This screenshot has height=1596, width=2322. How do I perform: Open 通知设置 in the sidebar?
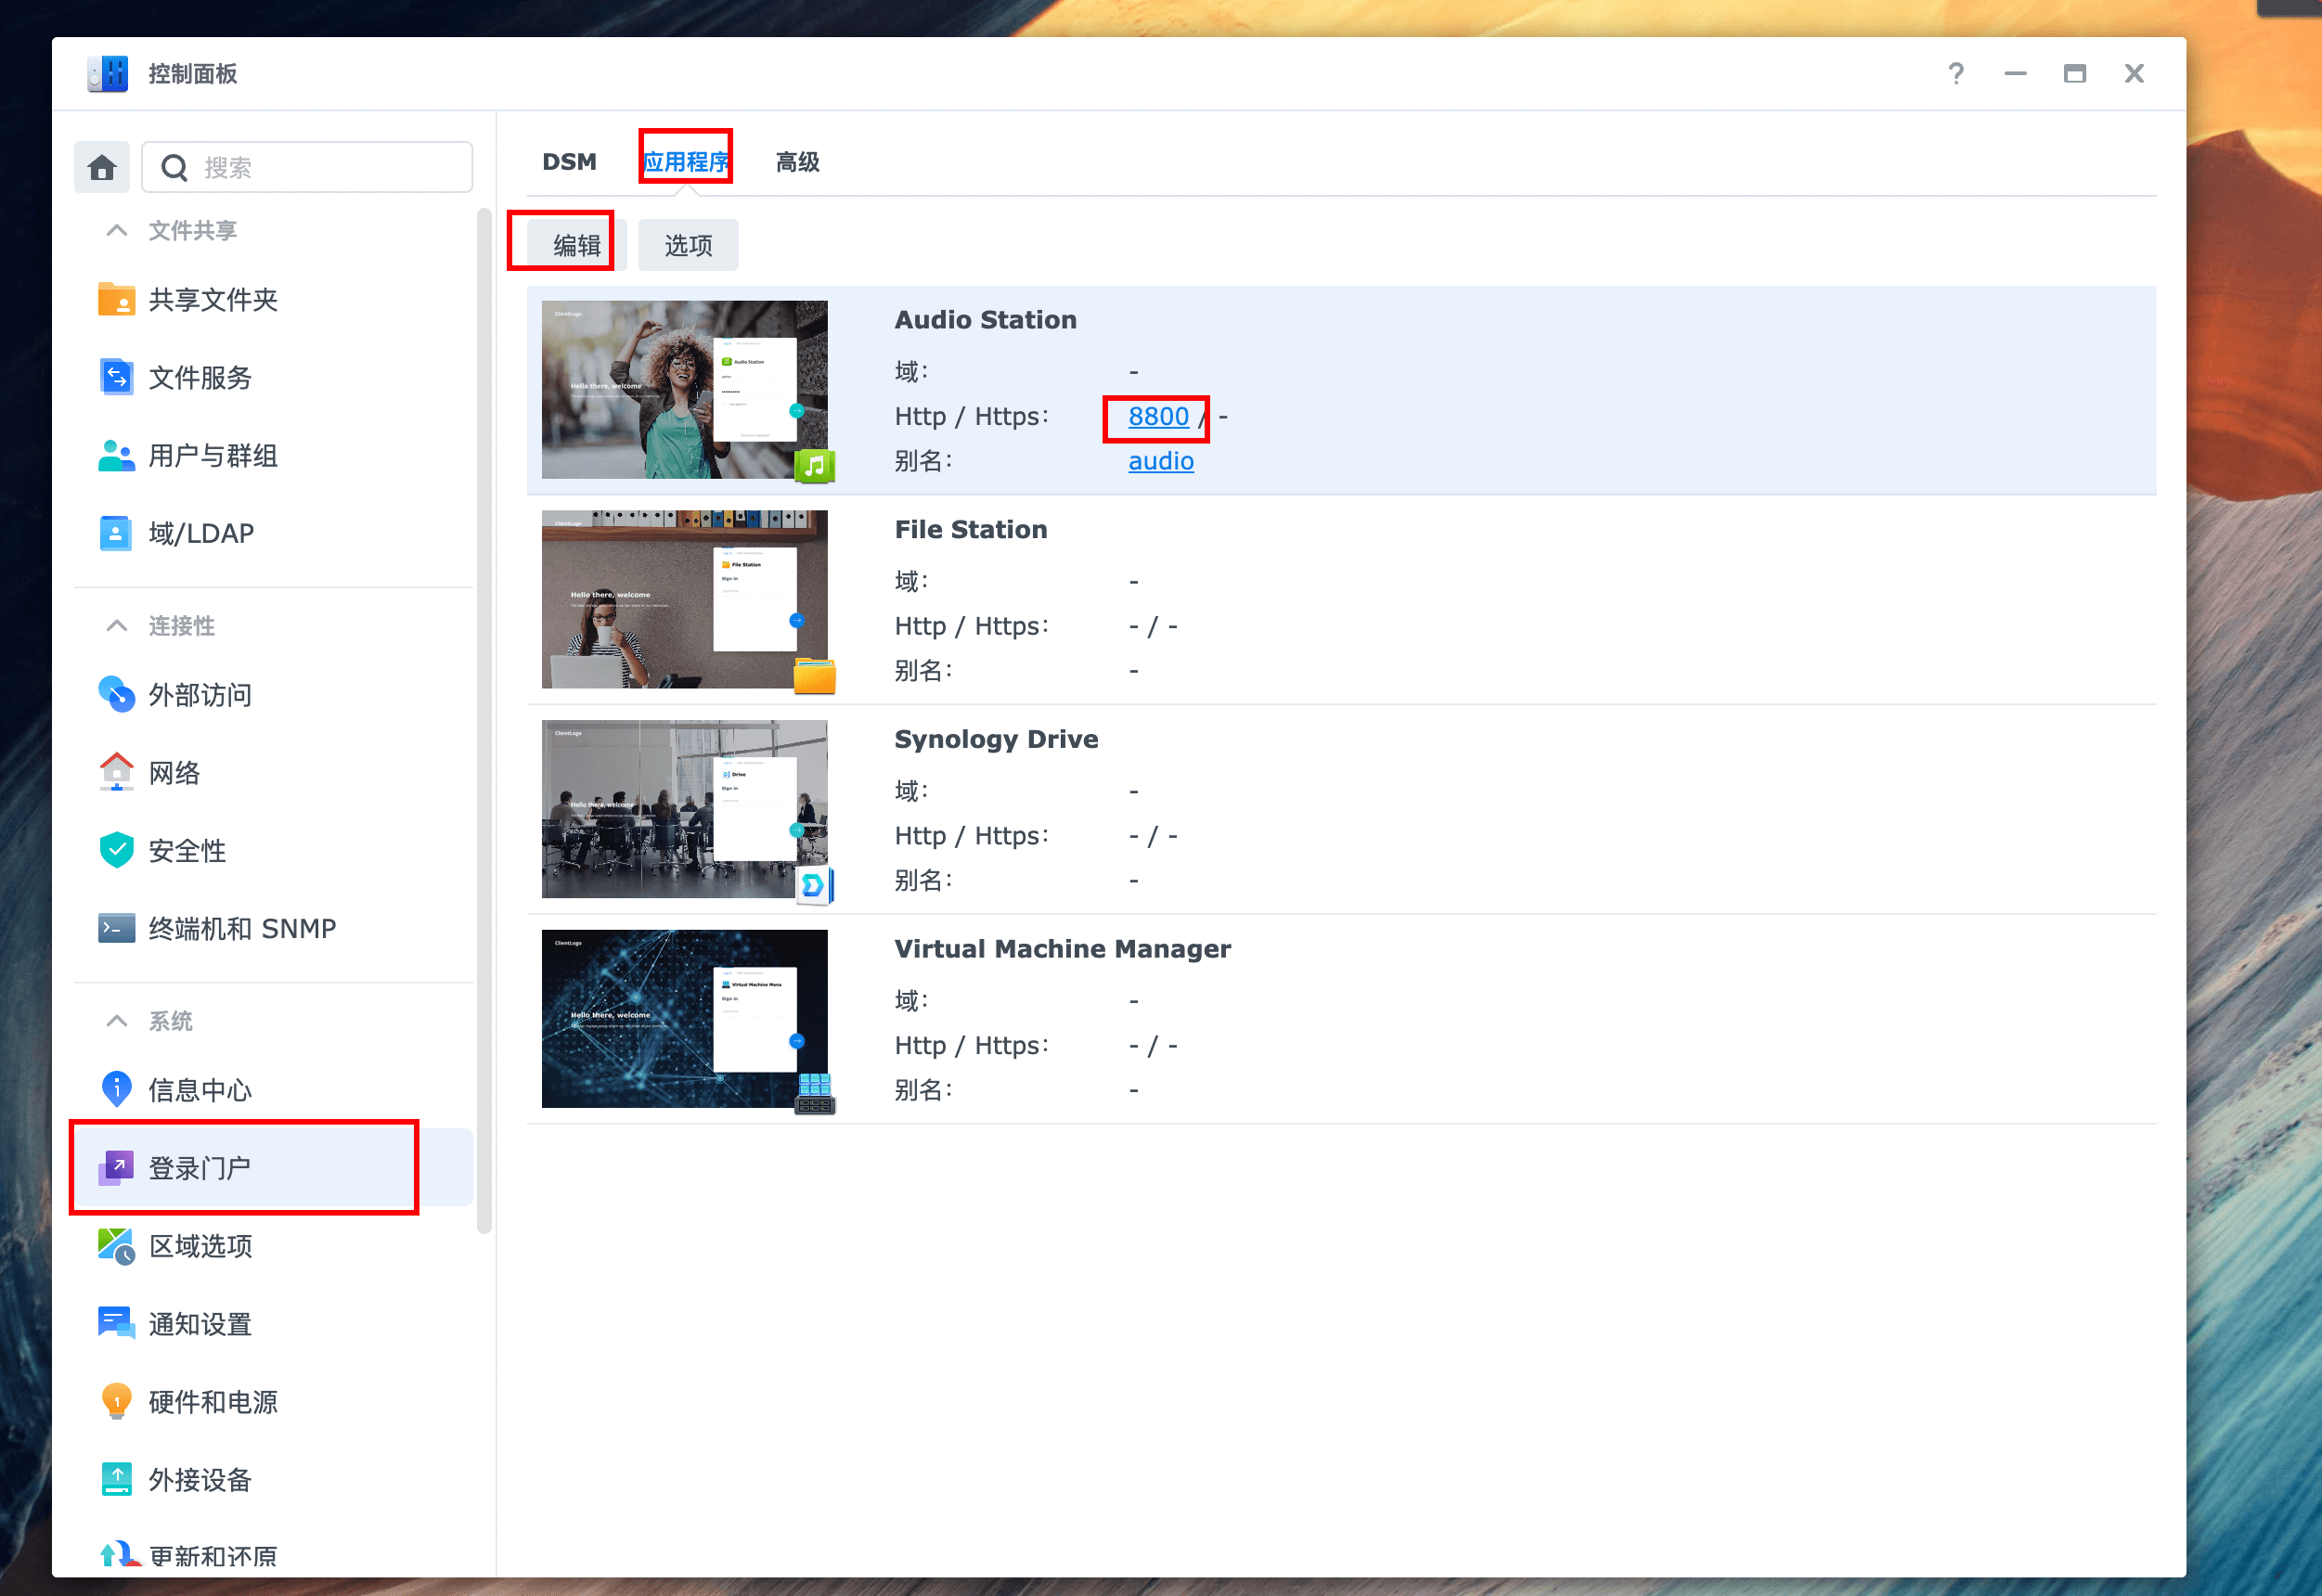[x=273, y=1323]
